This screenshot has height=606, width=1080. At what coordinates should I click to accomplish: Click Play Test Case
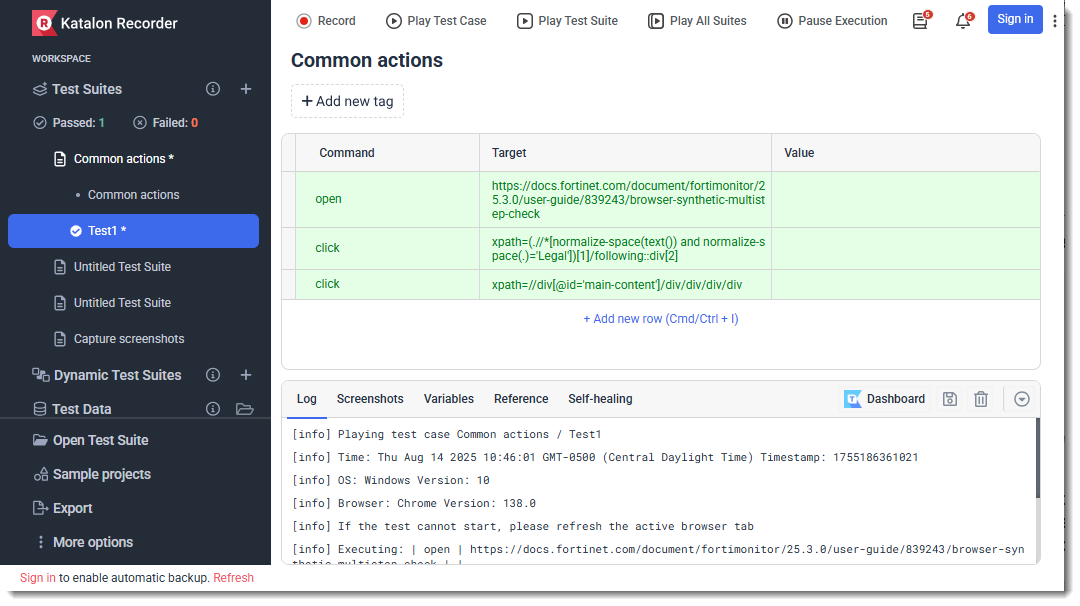436,21
